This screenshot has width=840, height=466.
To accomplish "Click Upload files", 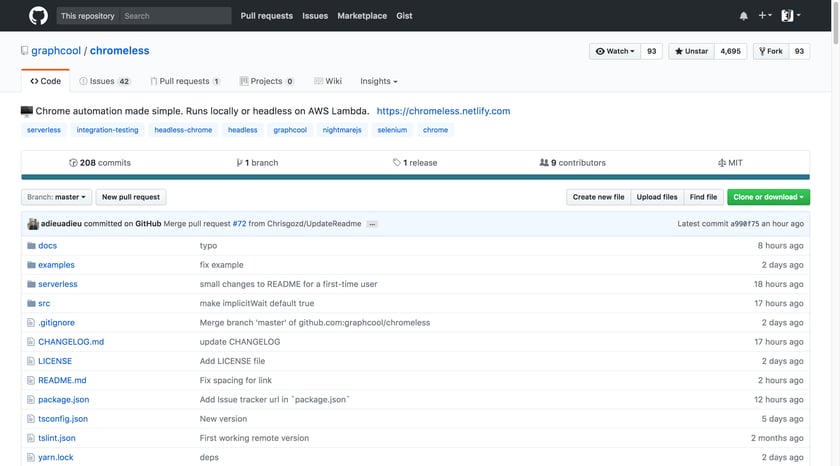I will pos(657,197).
